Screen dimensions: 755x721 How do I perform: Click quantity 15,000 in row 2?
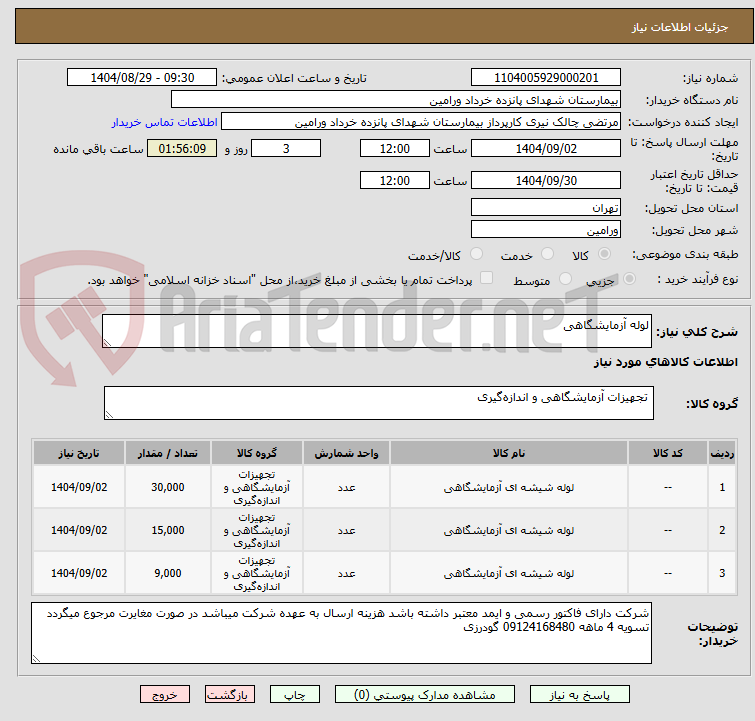168,530
